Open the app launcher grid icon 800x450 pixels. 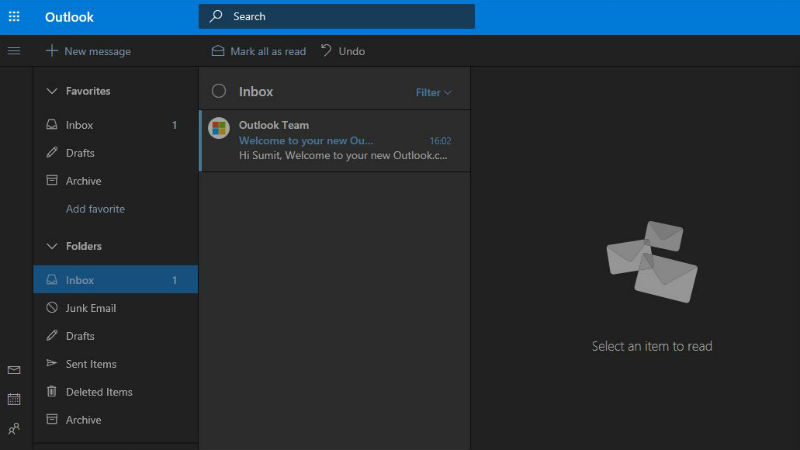[14, 17]
